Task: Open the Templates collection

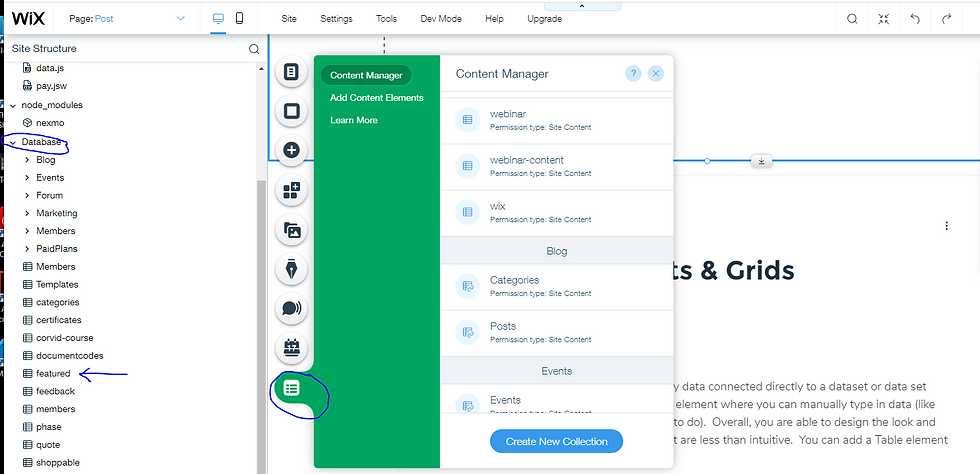Action: coord(57,285)
